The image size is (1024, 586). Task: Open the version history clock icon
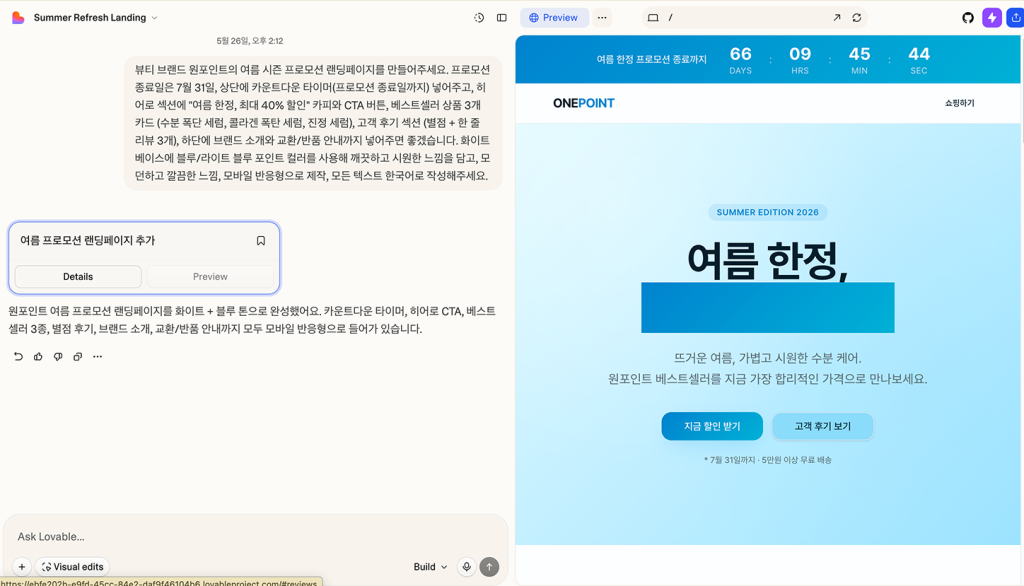479,18
